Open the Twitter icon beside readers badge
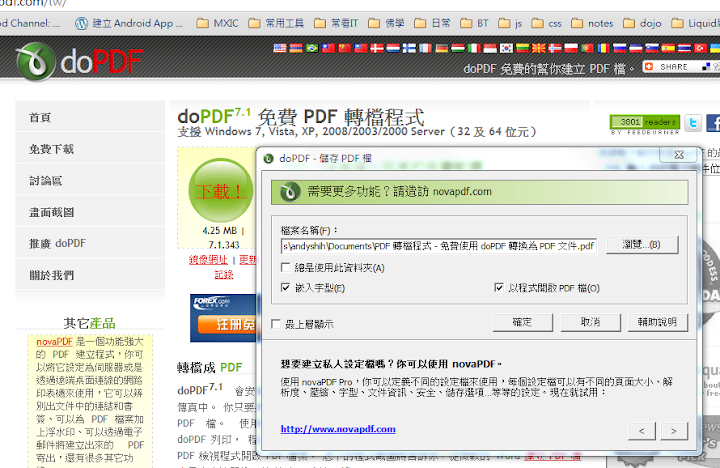The image size is (720, 468). click(693, 123)
